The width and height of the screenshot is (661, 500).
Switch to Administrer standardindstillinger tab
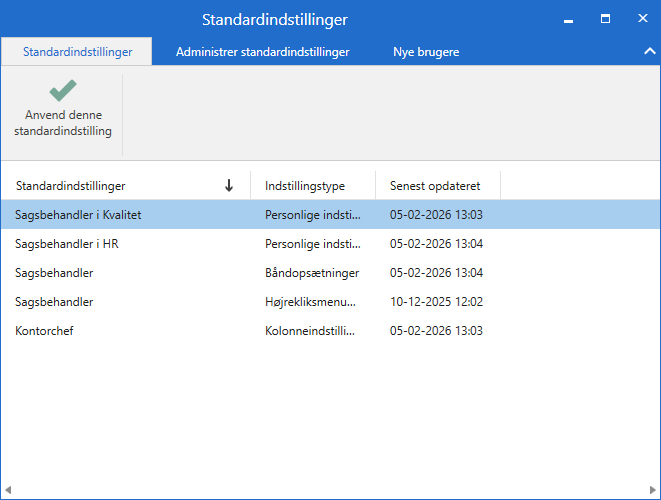(x=262, y=52)
